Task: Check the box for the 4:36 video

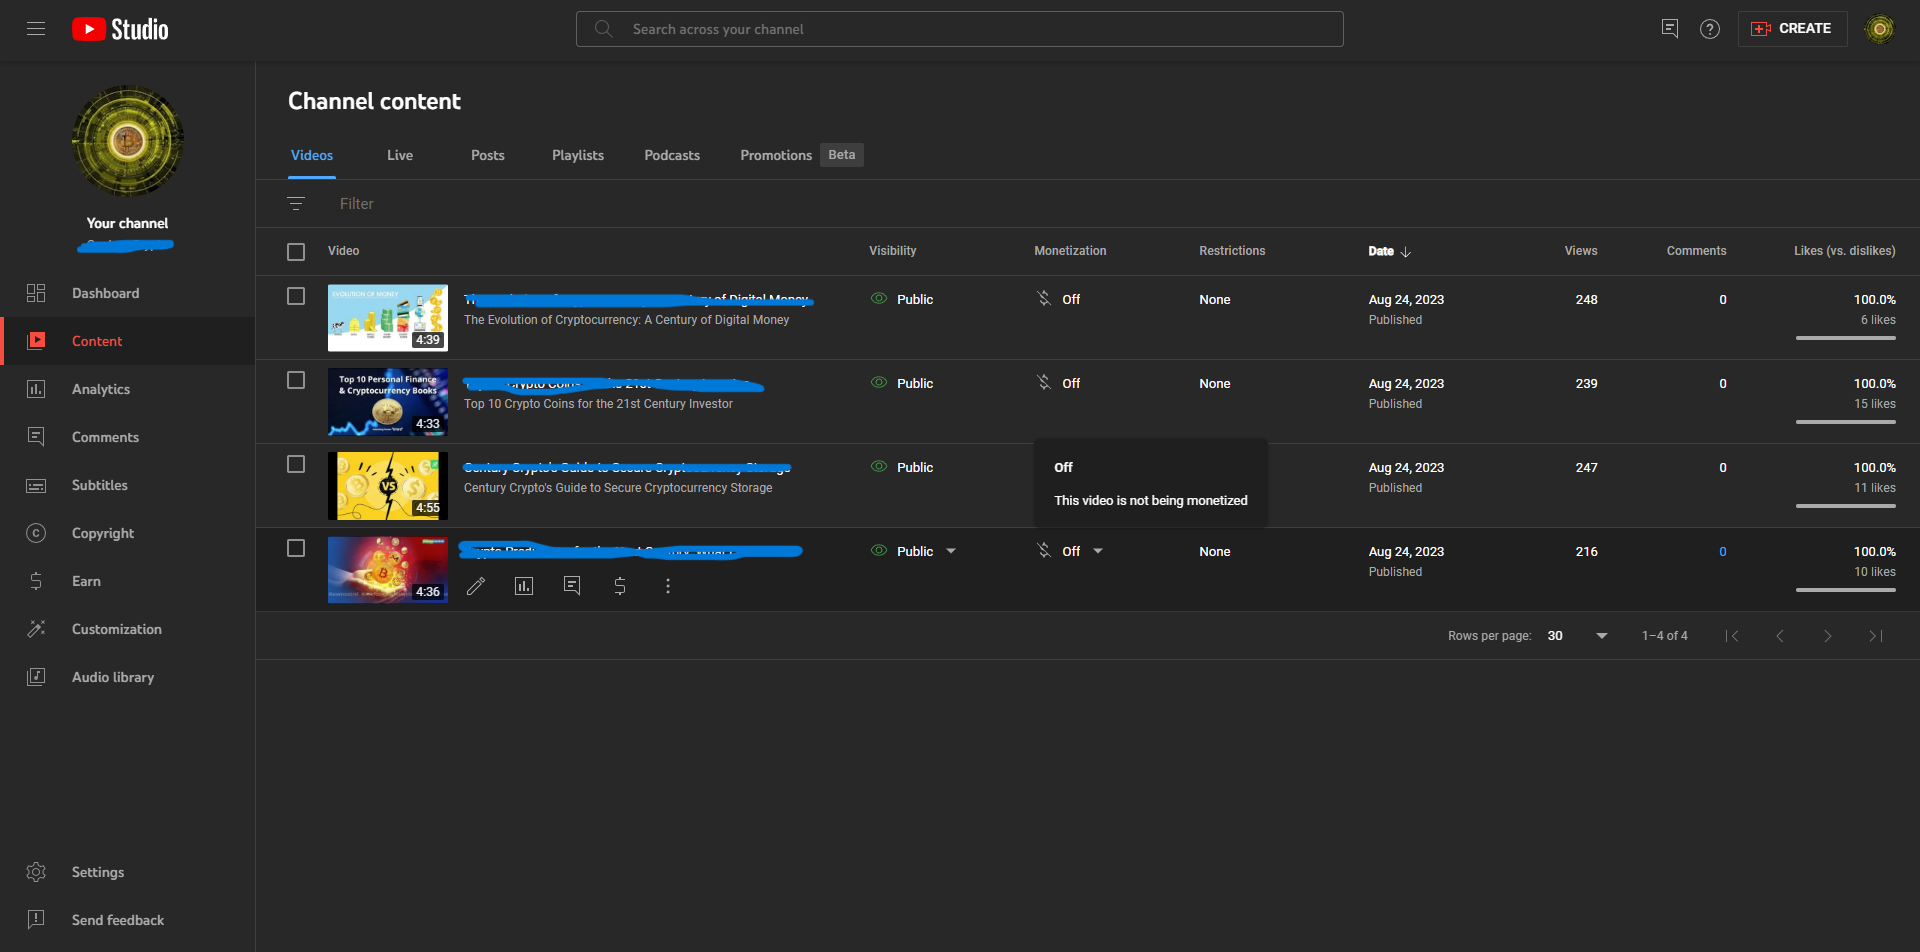Action: 296,548
